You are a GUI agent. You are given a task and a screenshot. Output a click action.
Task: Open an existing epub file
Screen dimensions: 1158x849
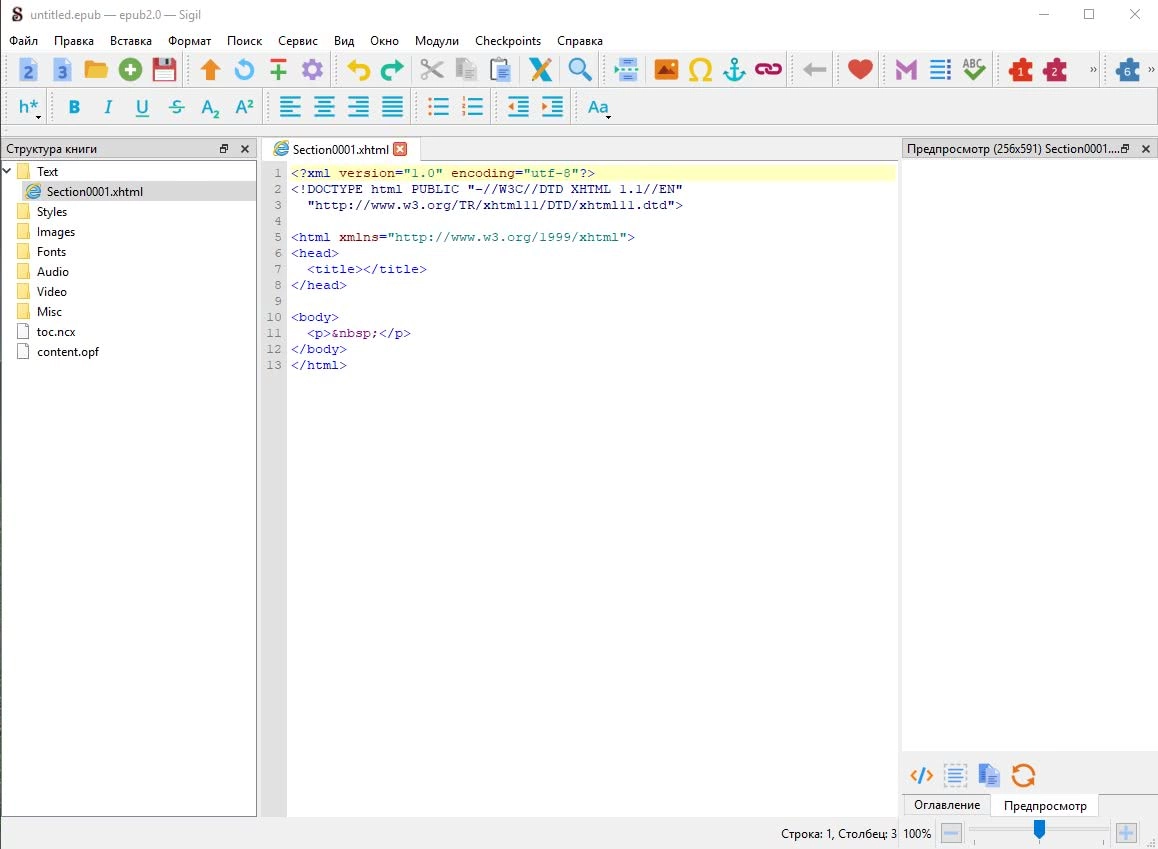[x=96, y=70]
